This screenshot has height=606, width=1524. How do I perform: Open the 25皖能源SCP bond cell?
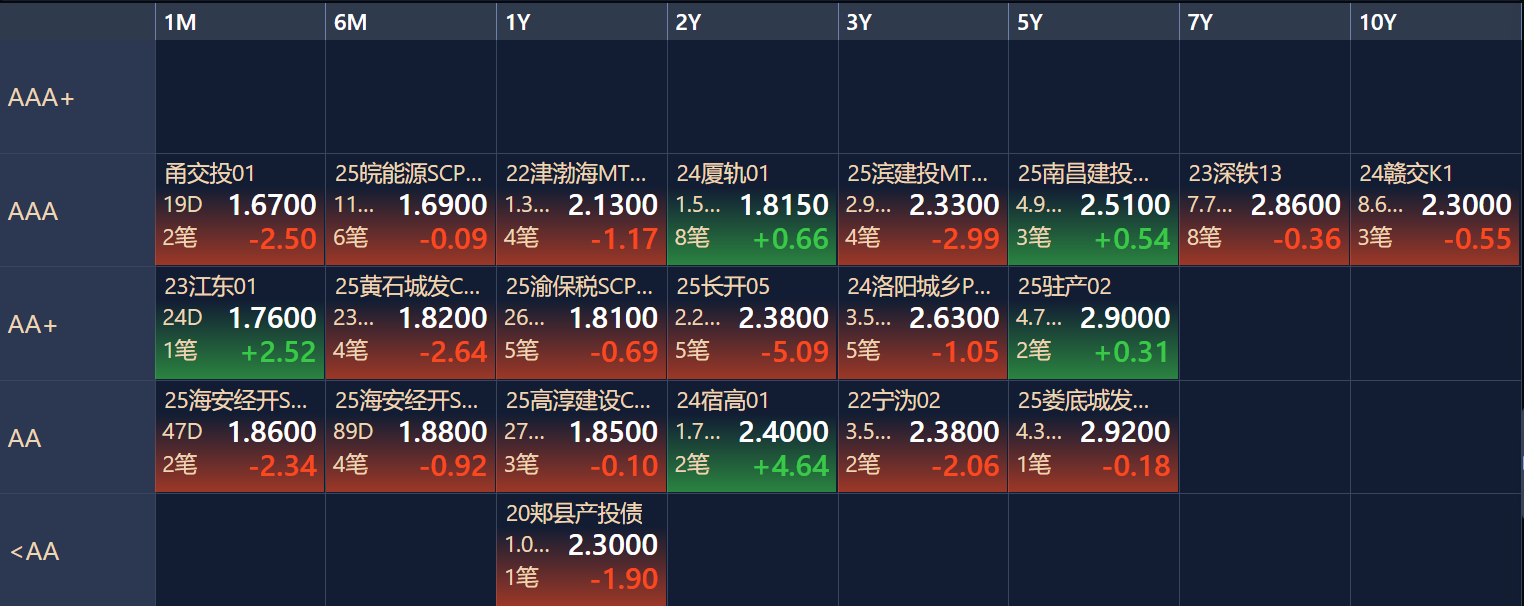[411, 208]
